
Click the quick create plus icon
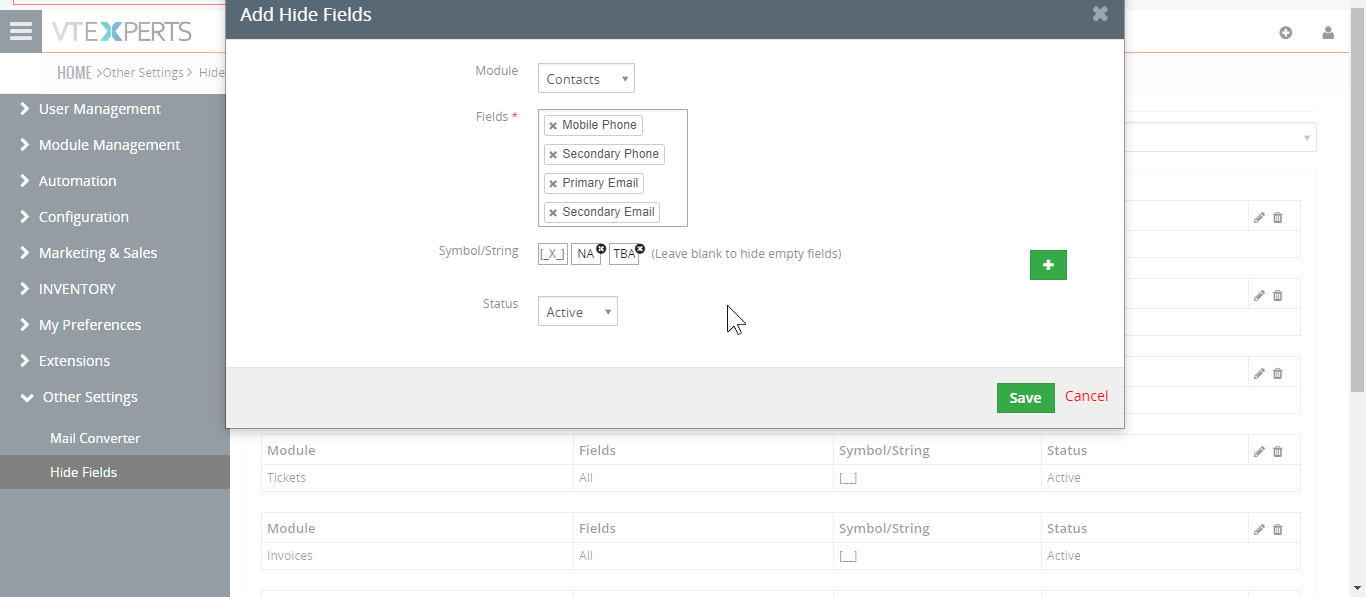(x=1286, y=32)
